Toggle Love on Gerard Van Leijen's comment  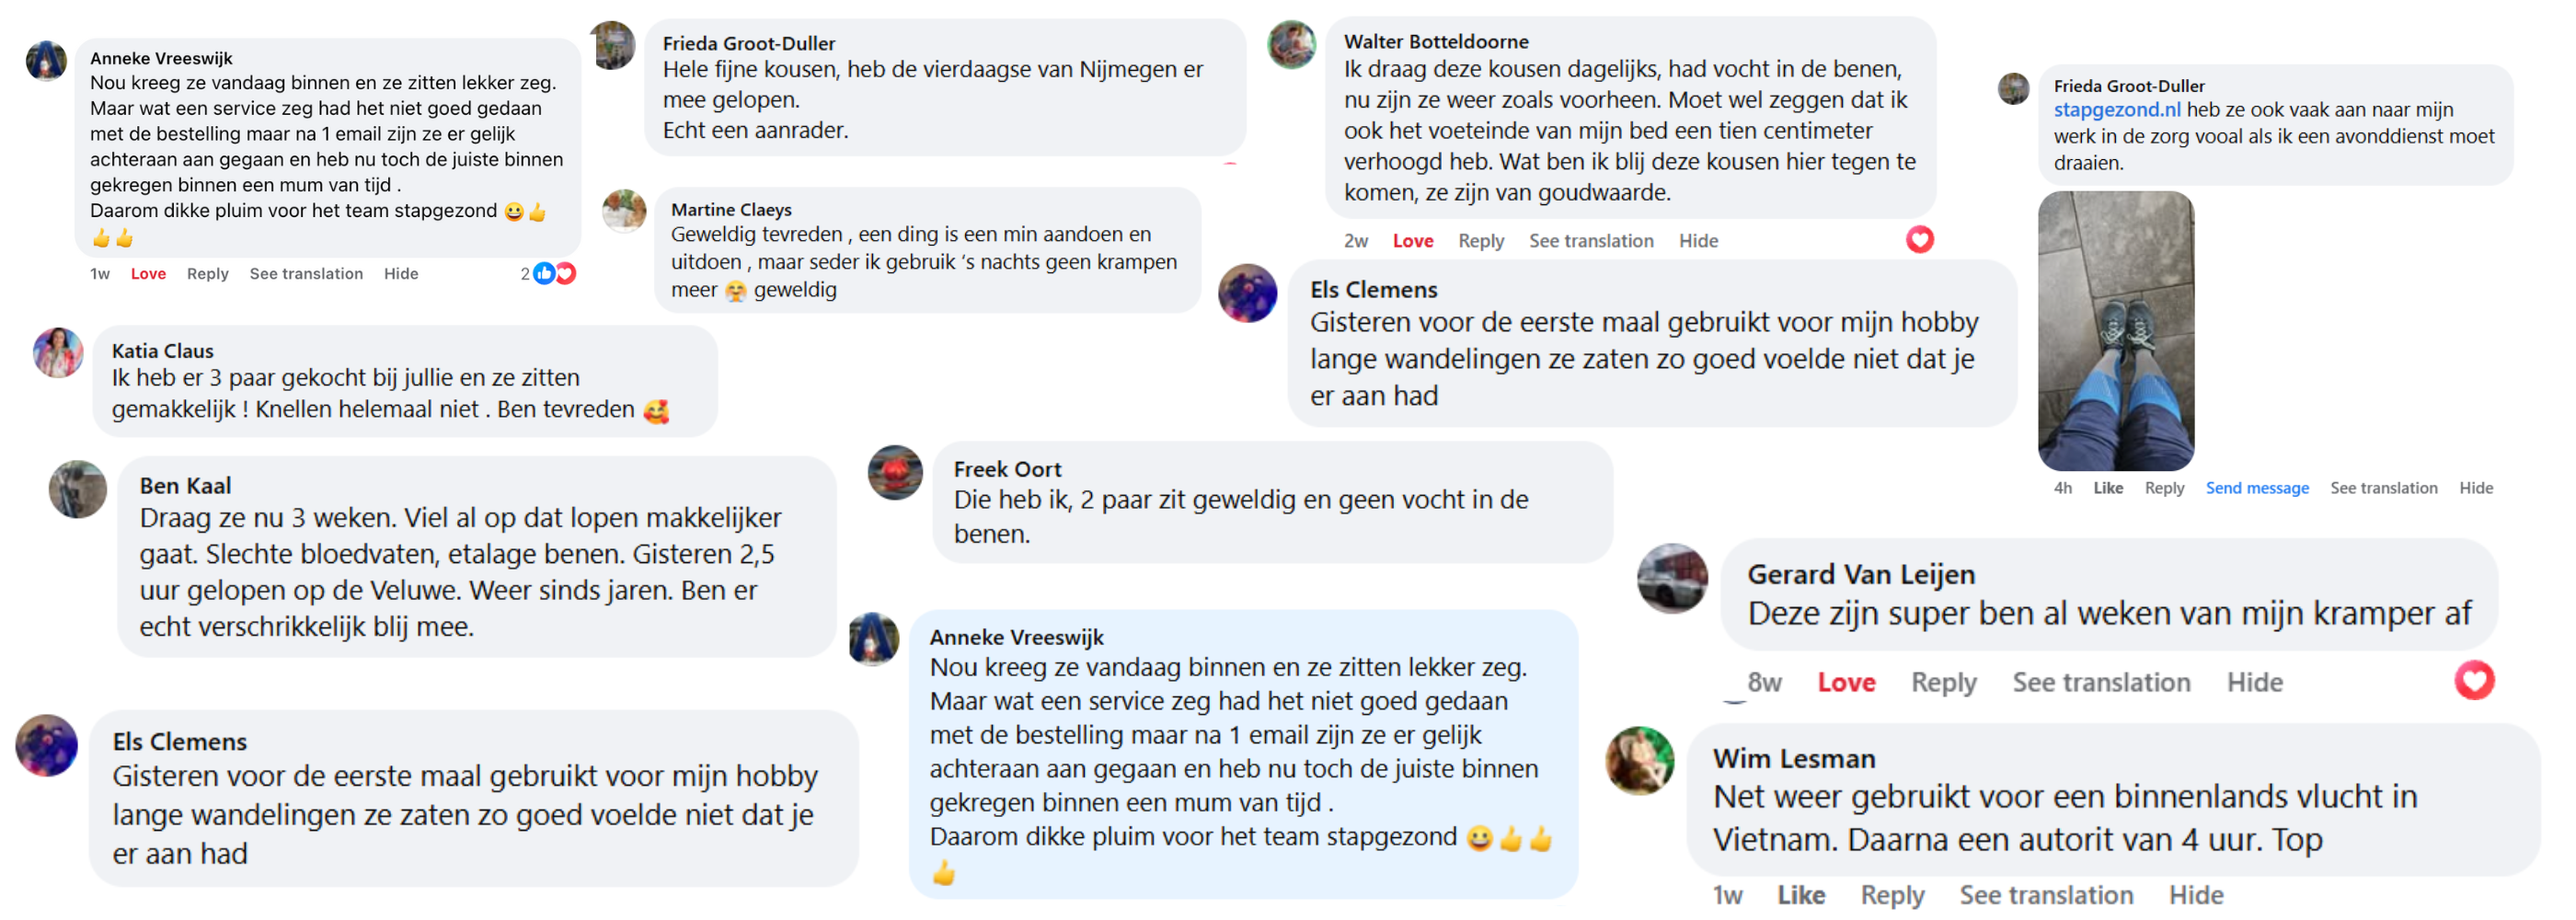click(1845, 683)
